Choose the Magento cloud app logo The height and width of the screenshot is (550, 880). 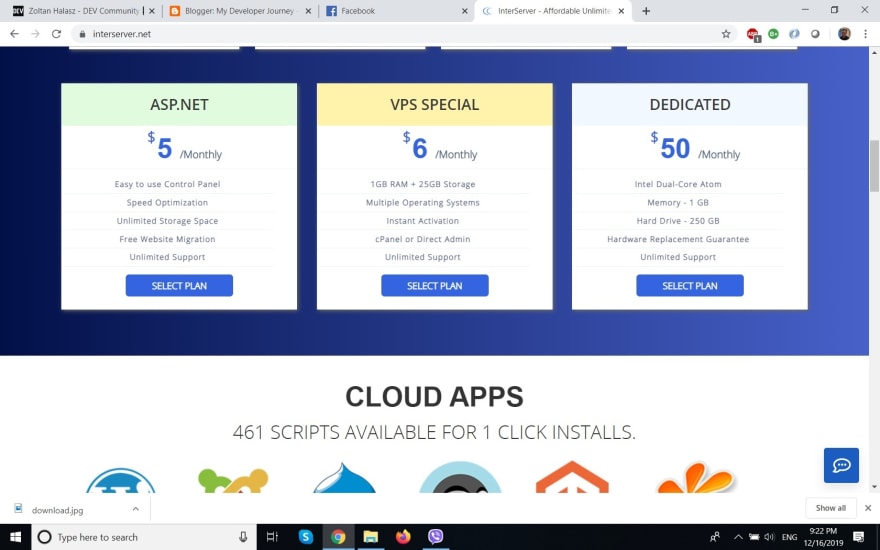[572, 477]
